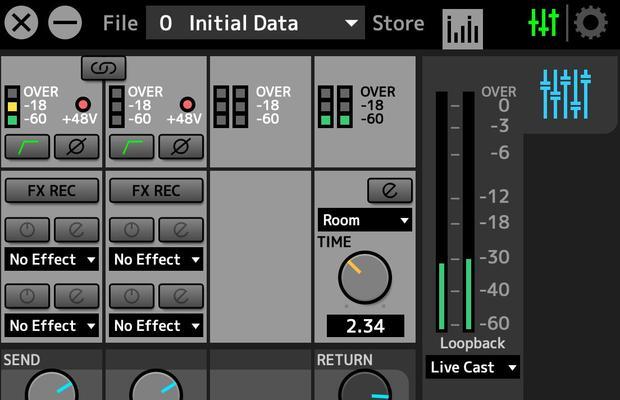Click the reverb TIME knob
Image resolution: width=620 pixels, height=400 pixels.
(x=365, y=278)
